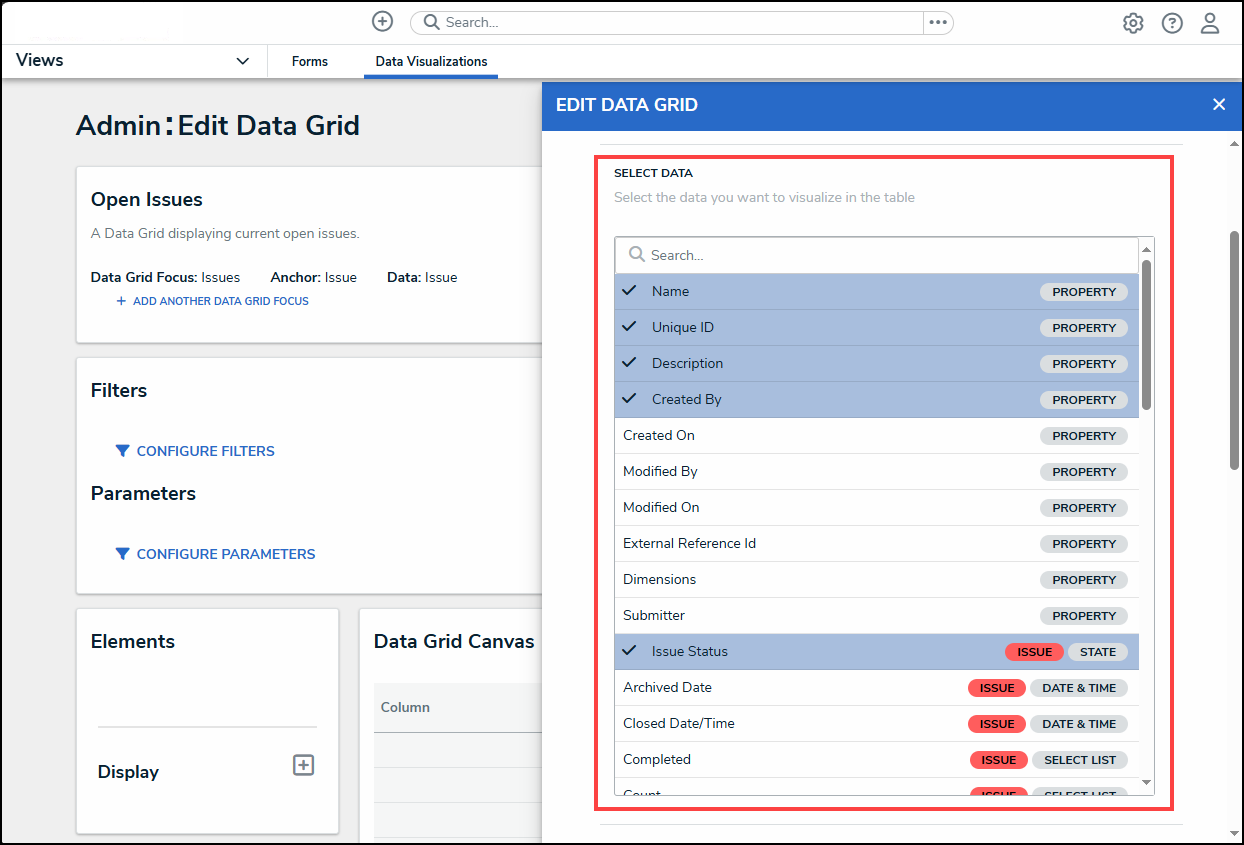The image size is (1244, 845).
Task: Open the search options ellipsis button
Action: coord(937,22)
